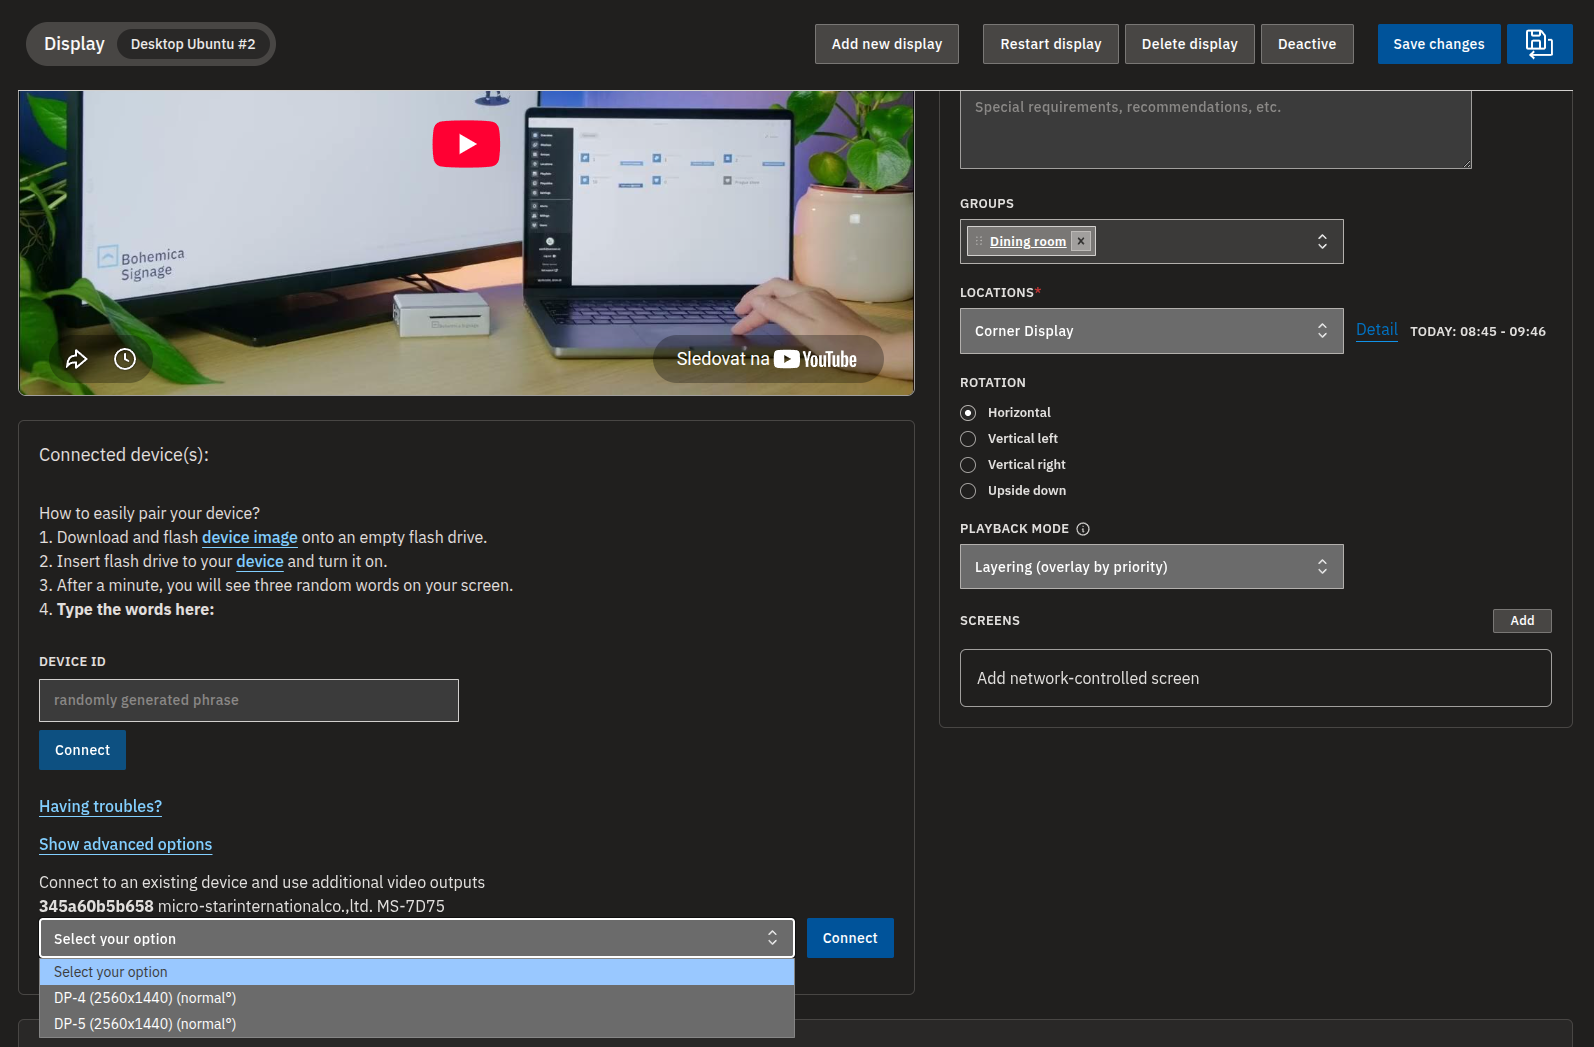This screenshot has height=1047, width=1594.
Task: Focus the special requirements text area
Action: pos(1216,130)
